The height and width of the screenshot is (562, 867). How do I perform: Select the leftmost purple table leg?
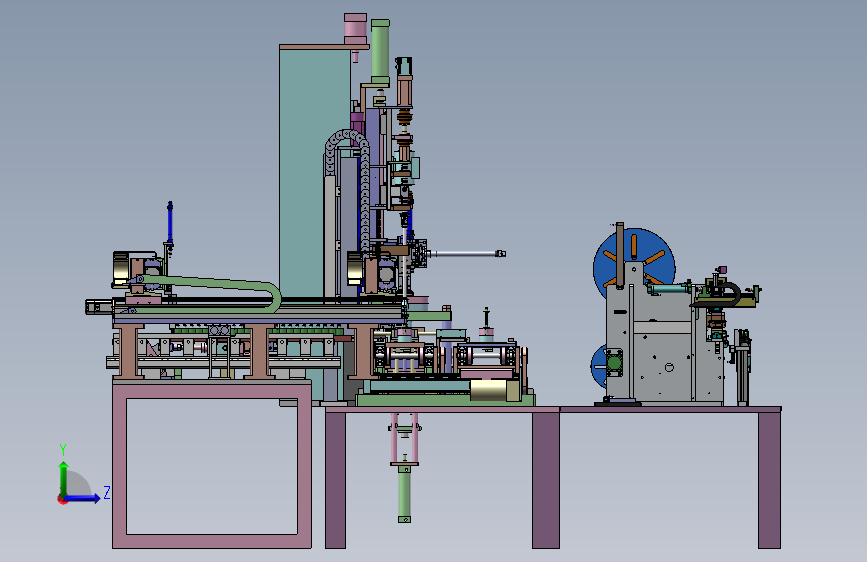[x=335, y=480]
